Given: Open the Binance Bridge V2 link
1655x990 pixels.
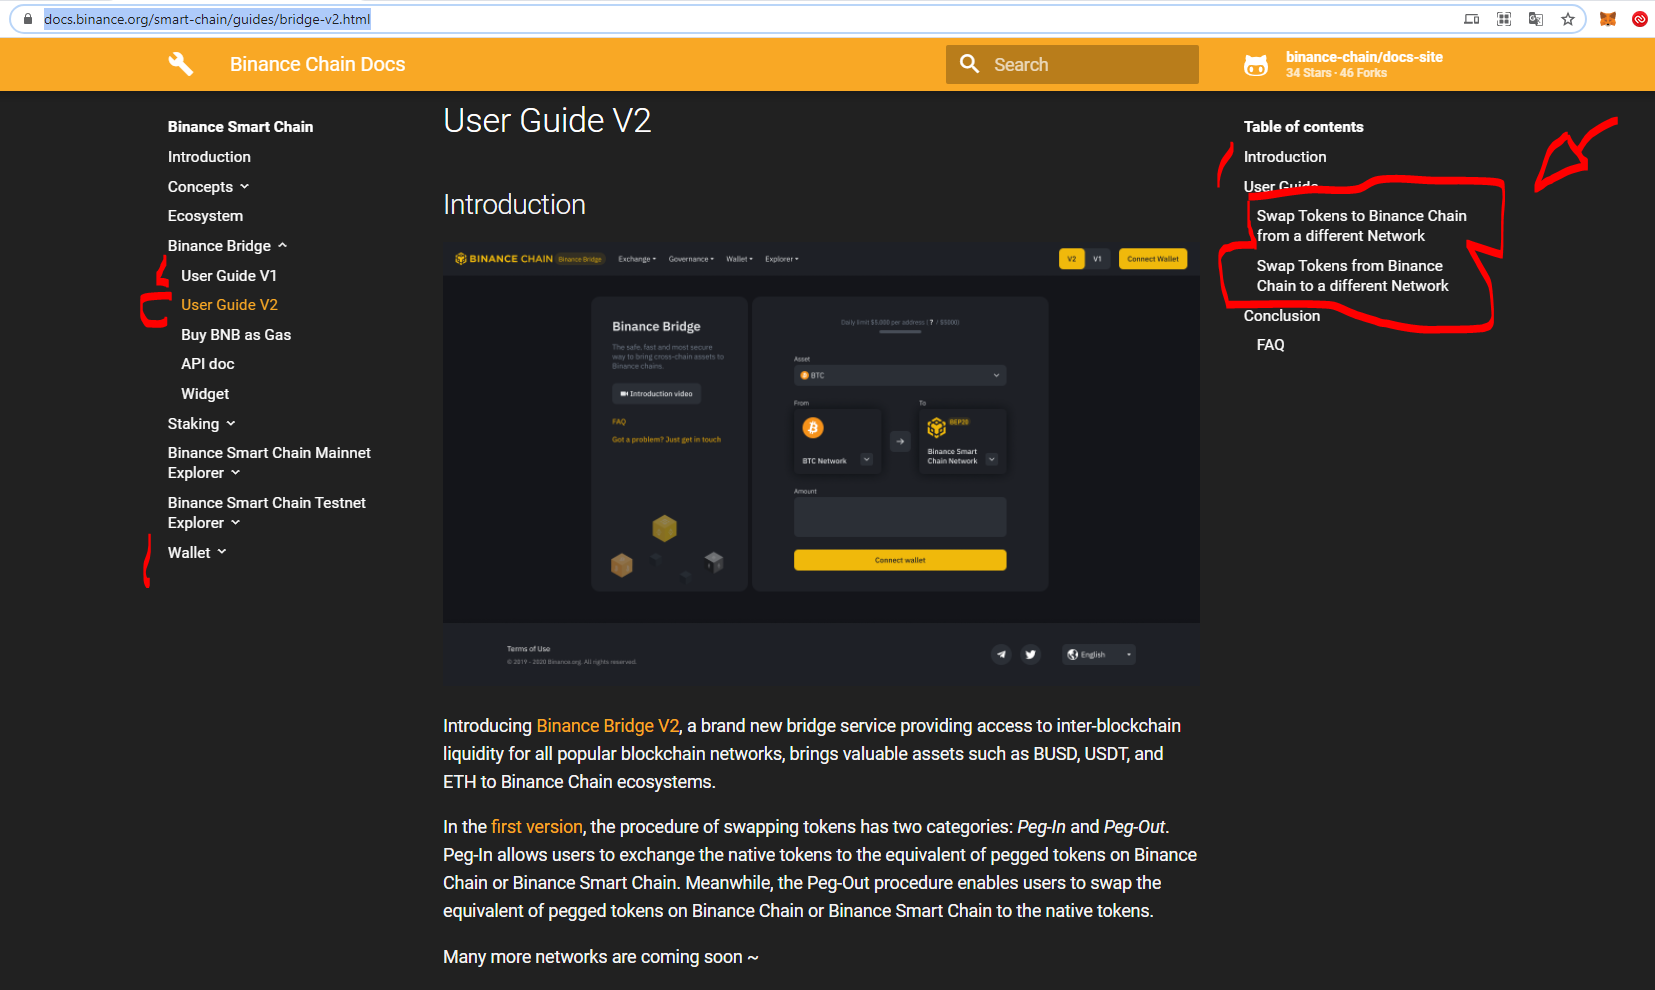Looking at the screenshot, I should (x=608, y=726).
